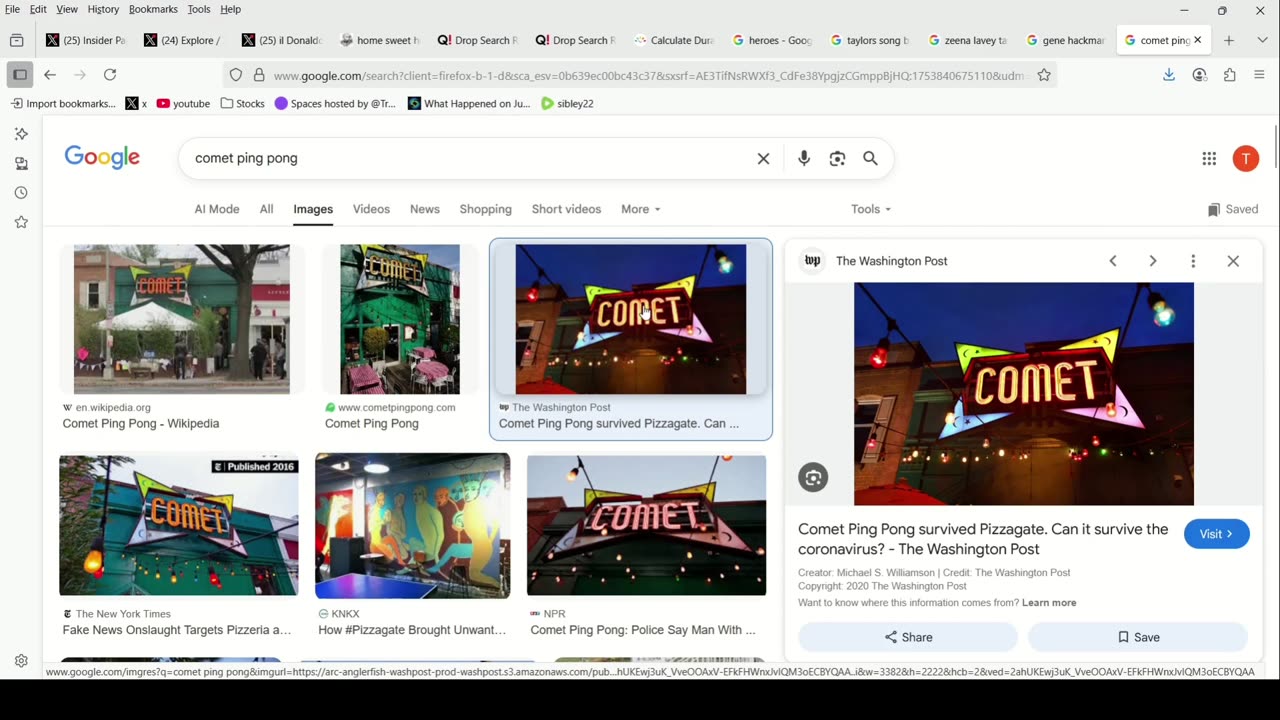The image size is (1280, 720).
Task: Click the large Comet preview image
Action: pyautogui.click(x=1024, y=394)
